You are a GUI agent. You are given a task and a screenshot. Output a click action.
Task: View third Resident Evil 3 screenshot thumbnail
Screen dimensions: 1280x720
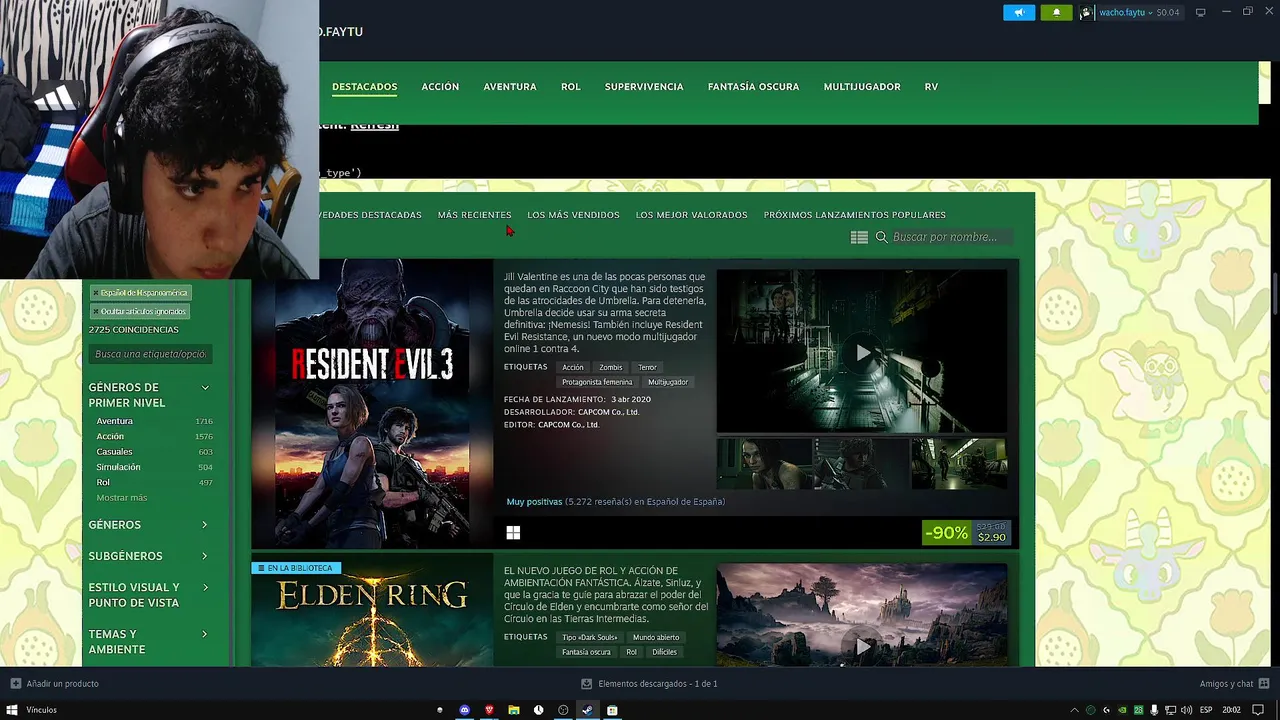tap(958, 463)
